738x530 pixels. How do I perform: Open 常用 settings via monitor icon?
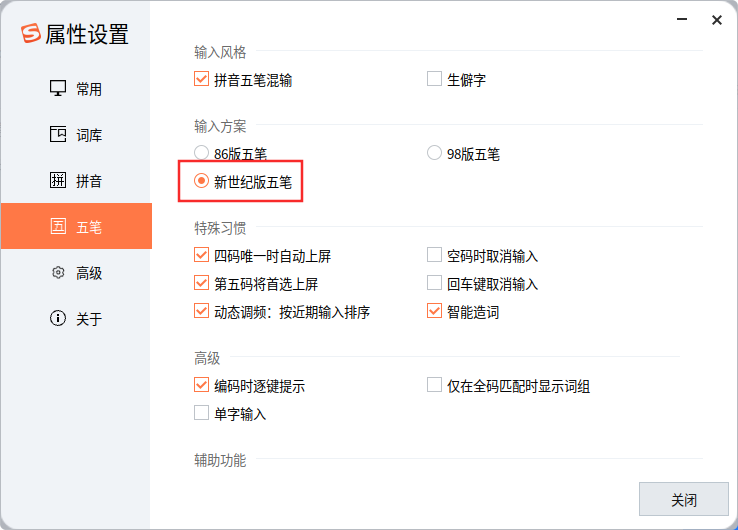point(58,89)
